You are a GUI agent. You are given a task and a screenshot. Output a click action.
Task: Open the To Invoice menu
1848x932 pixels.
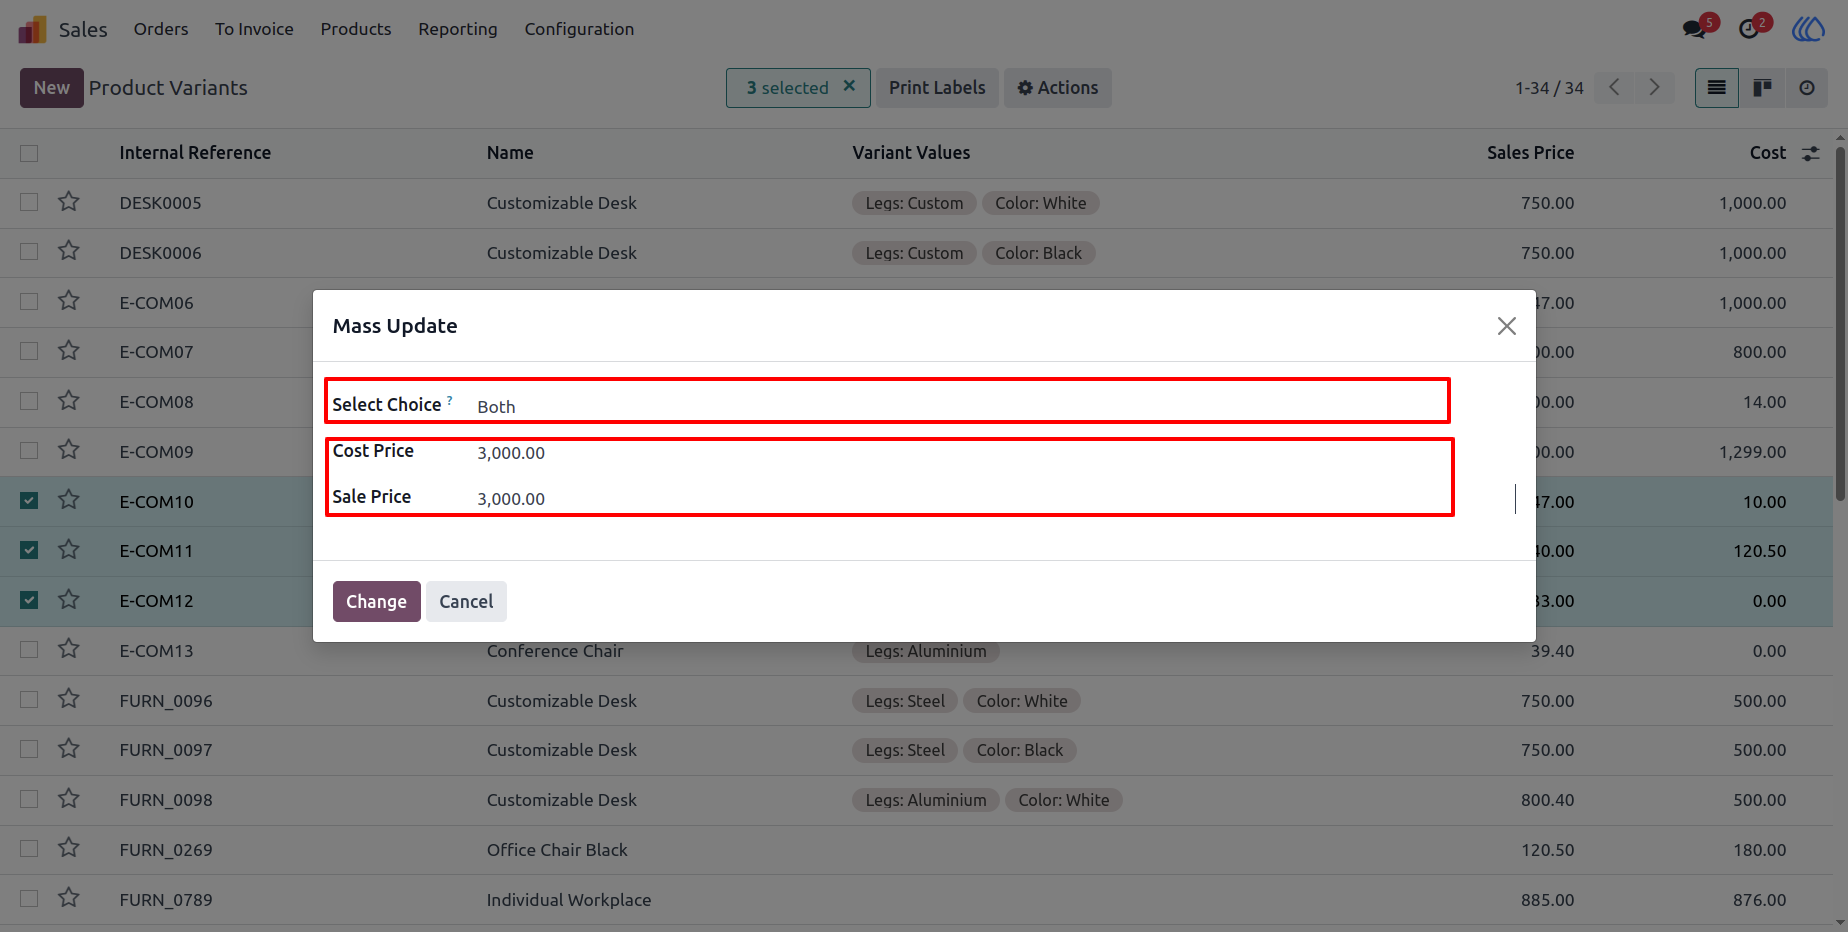pyautogui.click(x=254, y=29)
